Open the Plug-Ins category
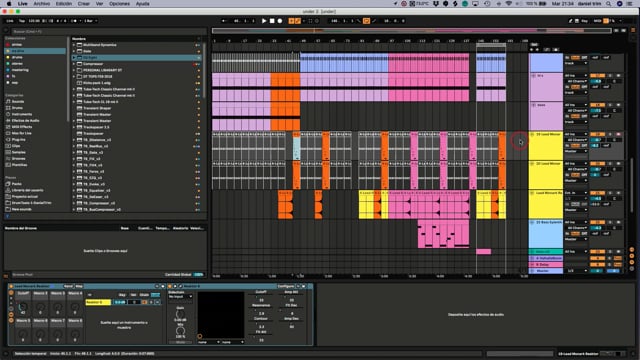640x360 pixels. 16,140
